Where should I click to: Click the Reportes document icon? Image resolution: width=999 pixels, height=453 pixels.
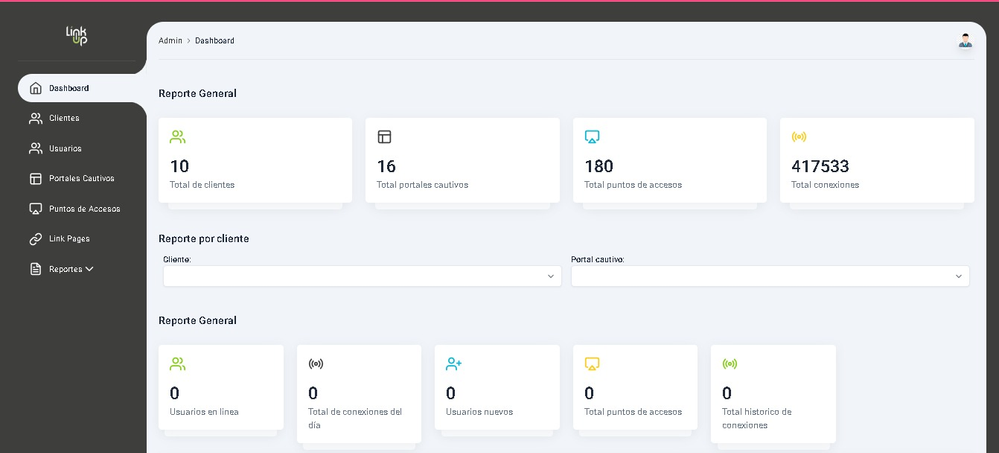coord(36,269)
